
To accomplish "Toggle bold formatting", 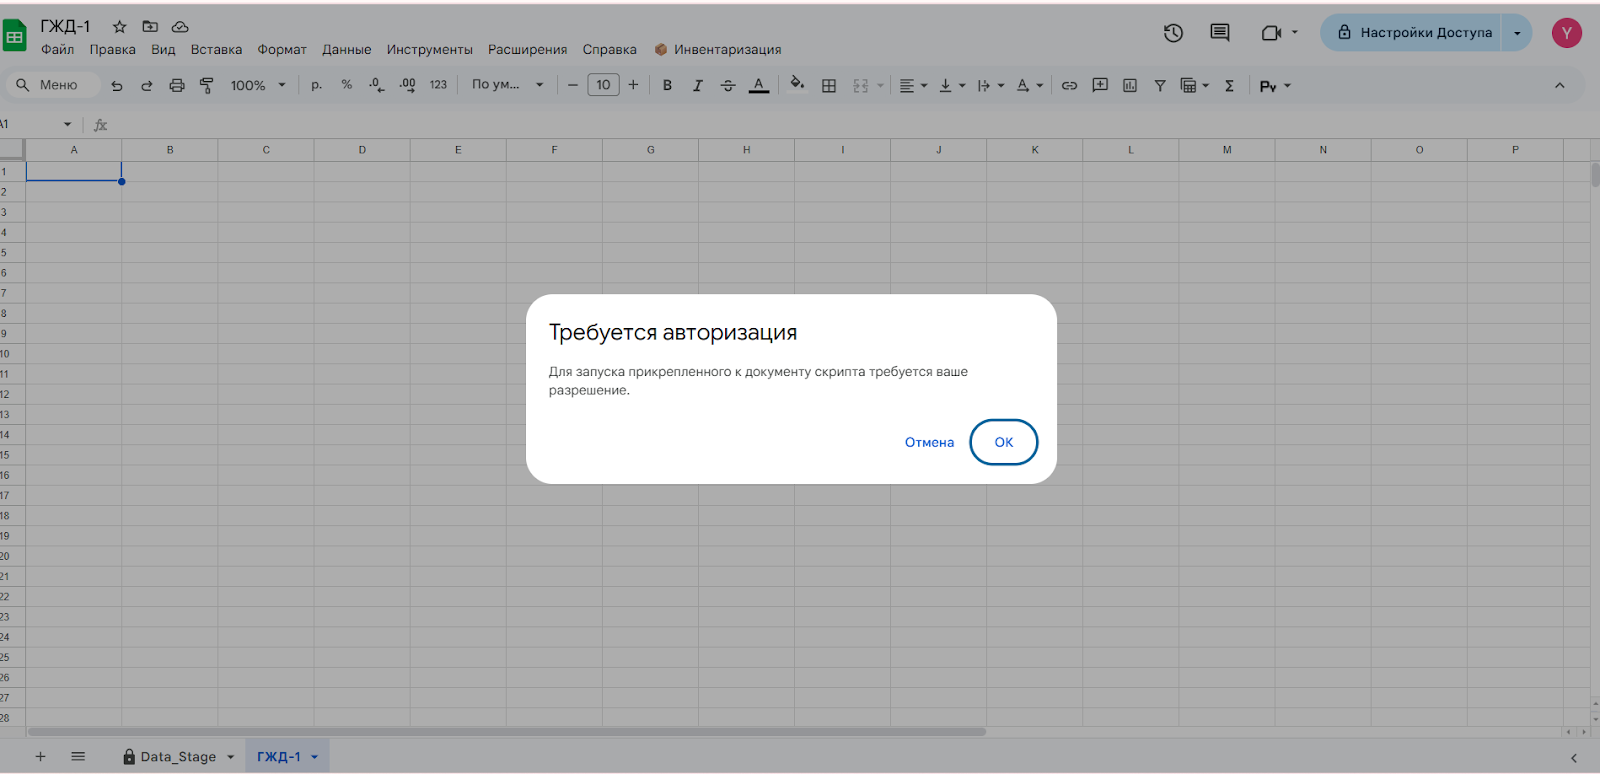I will [667, 86].
